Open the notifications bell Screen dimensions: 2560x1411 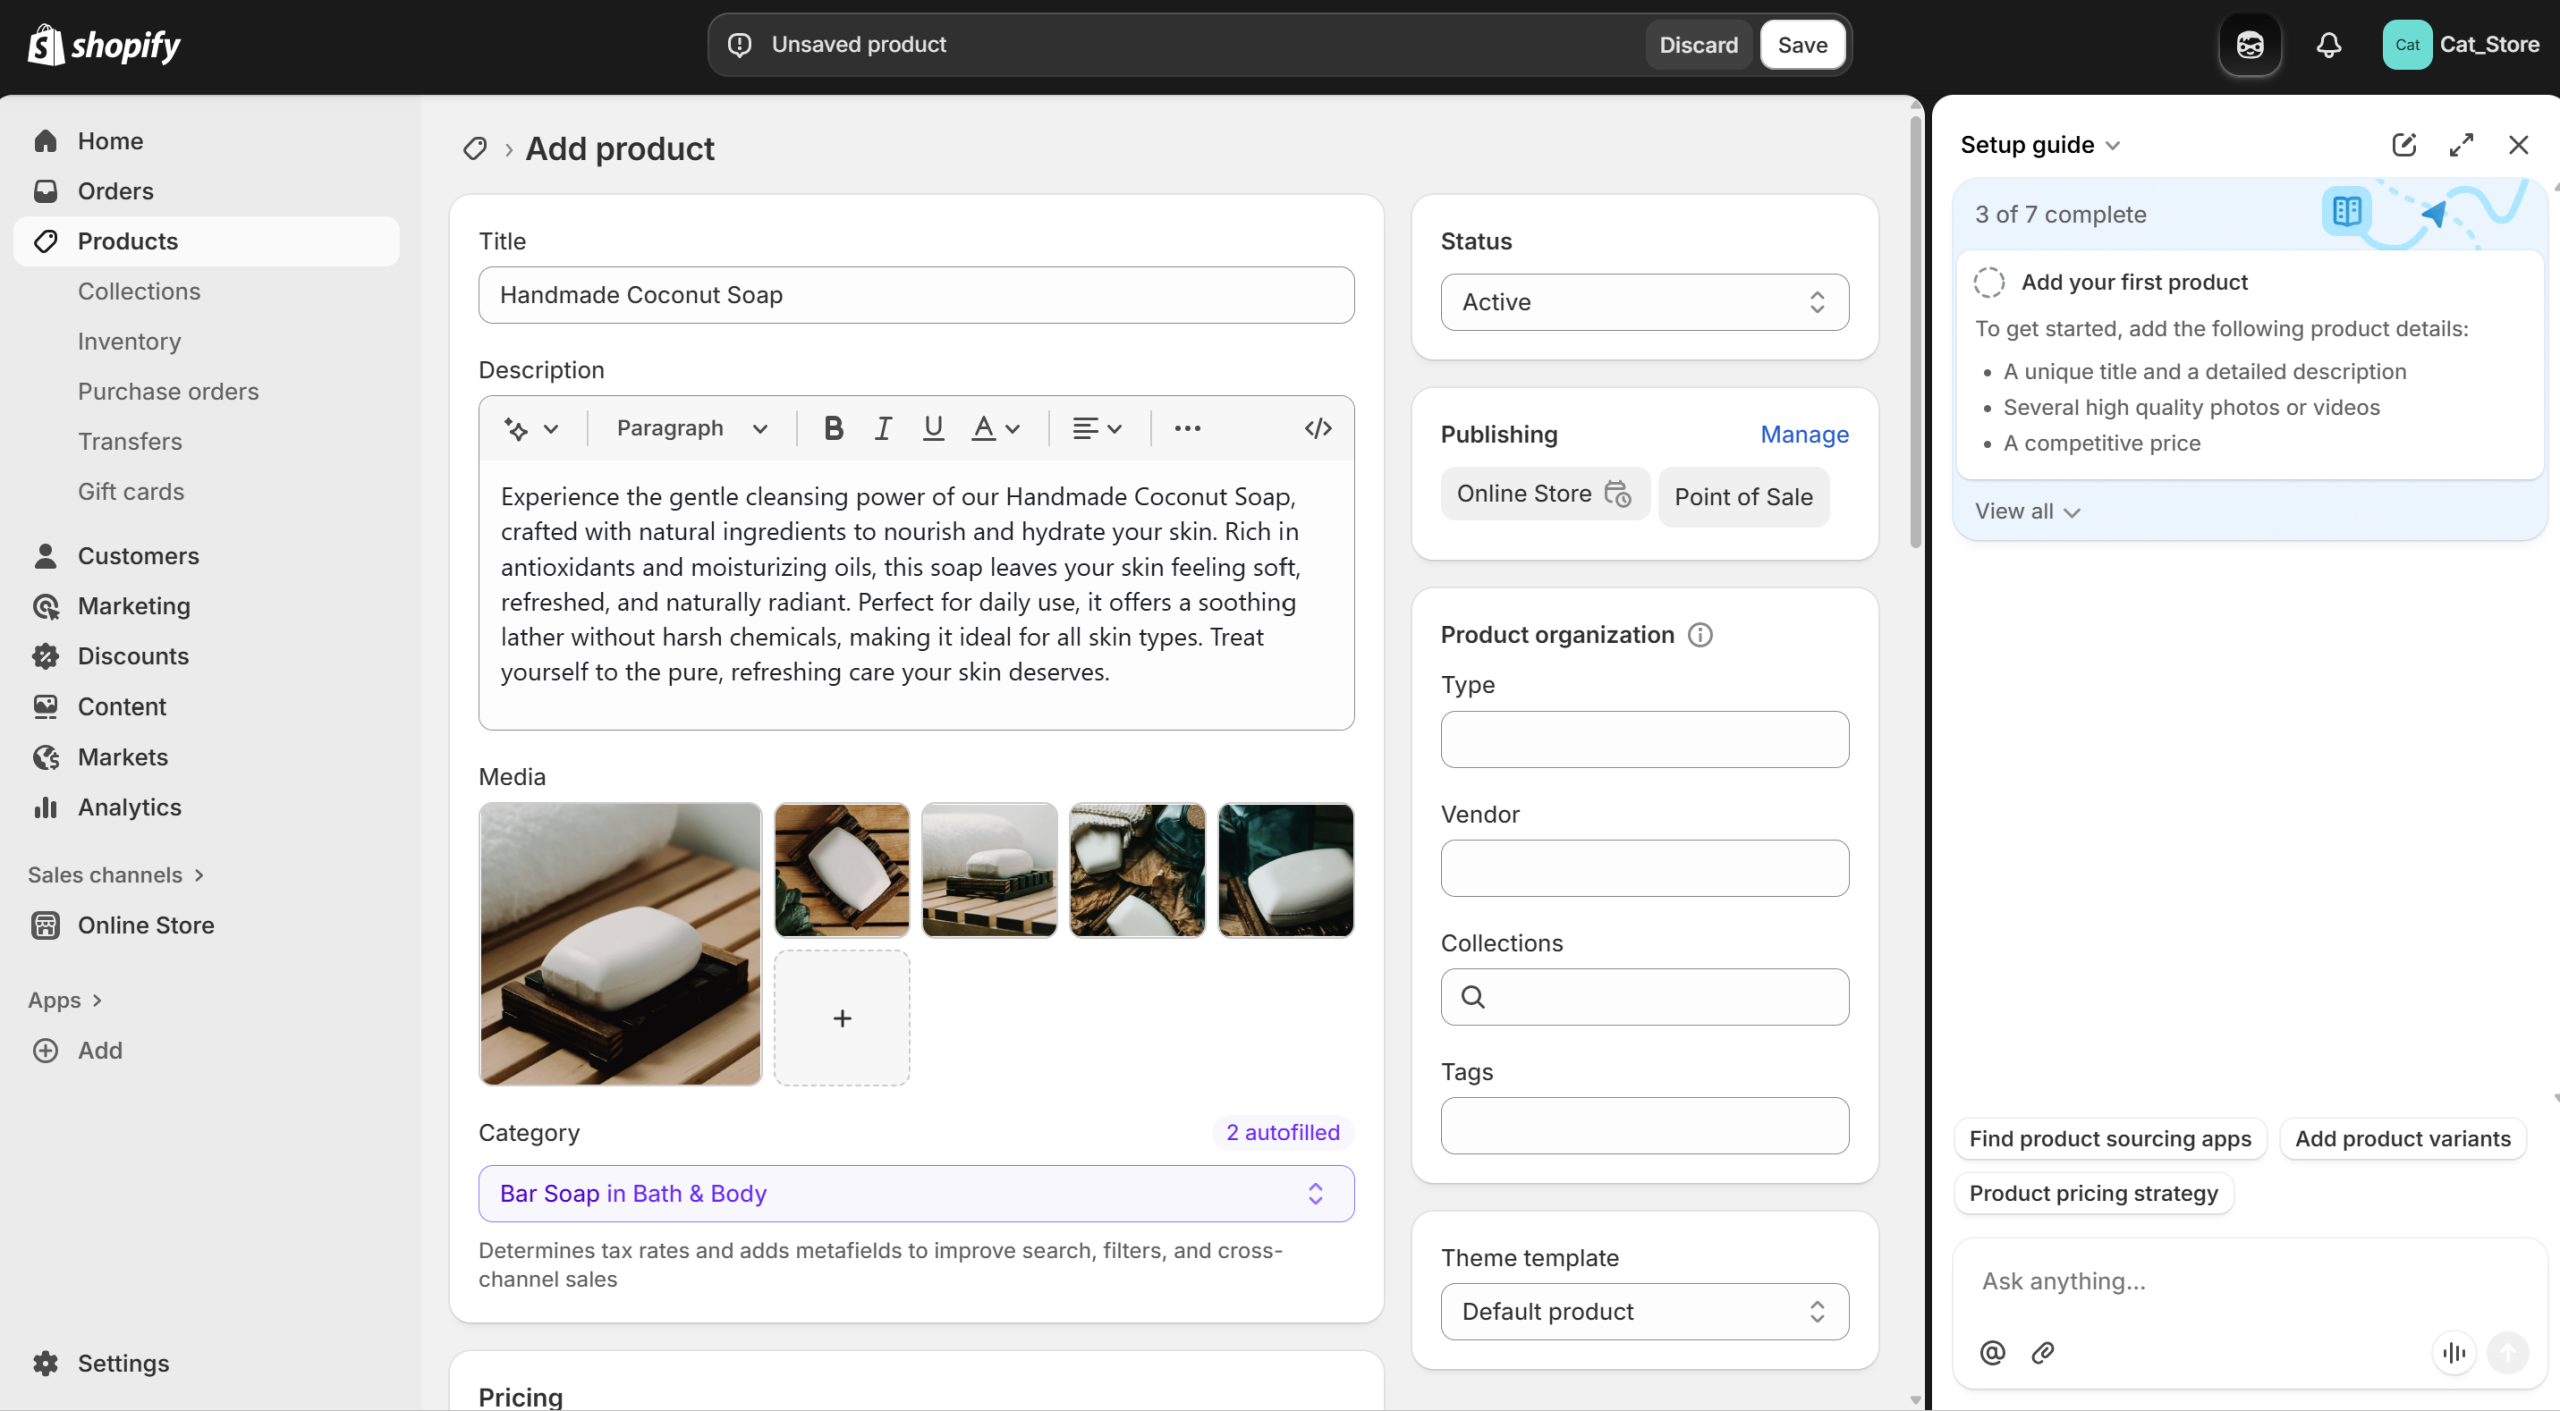[x=2328, y=45]
